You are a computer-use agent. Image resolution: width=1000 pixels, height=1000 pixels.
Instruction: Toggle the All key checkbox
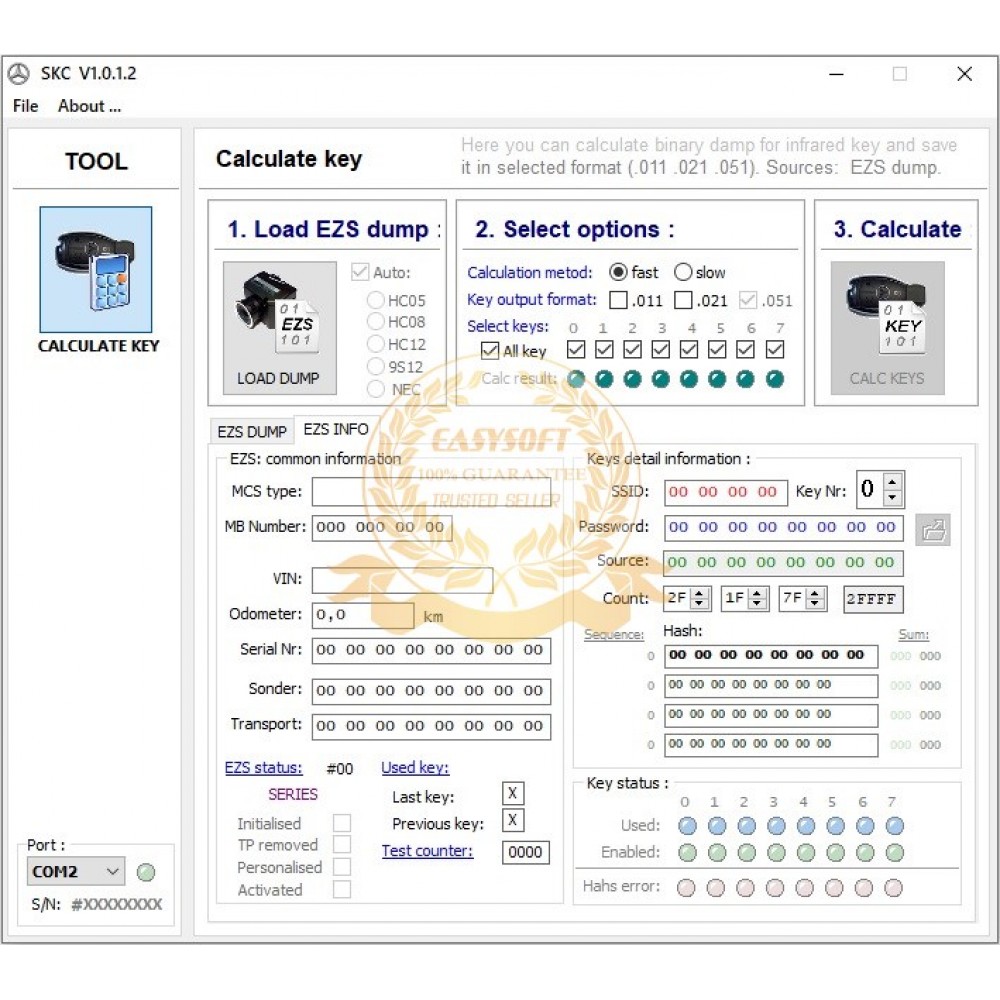point(490,351)
